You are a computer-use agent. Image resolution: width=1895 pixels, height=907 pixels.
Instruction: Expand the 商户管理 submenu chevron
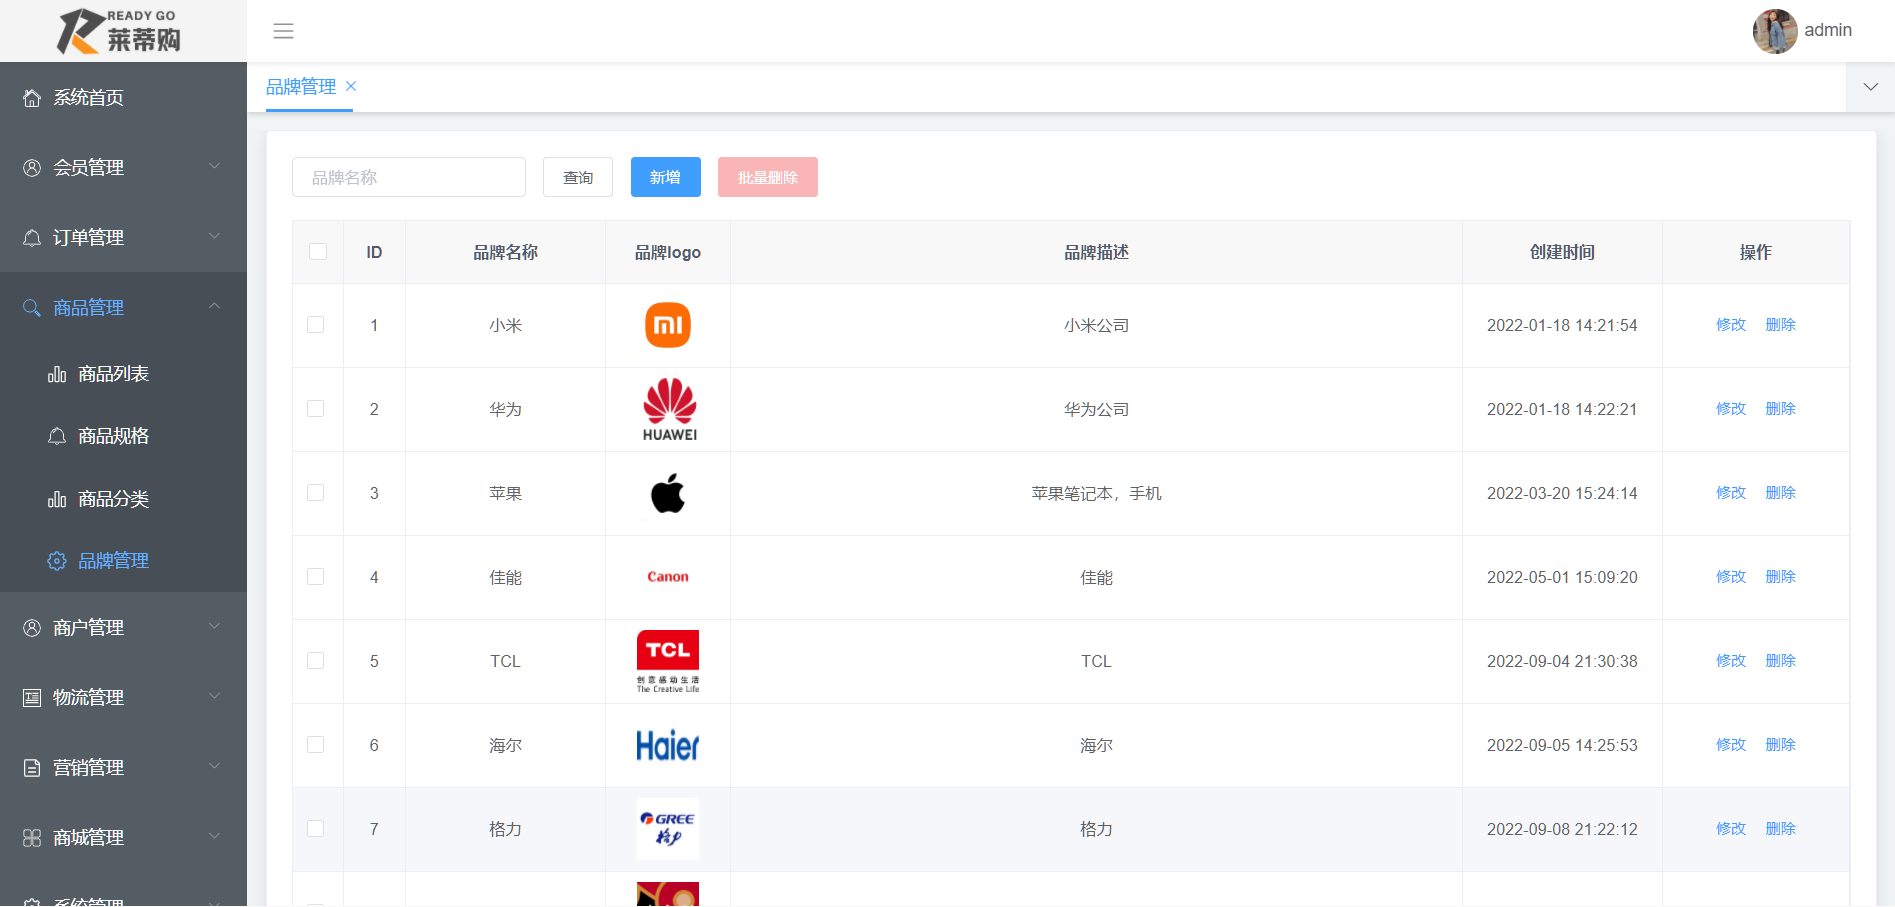(x=214, y=626)
